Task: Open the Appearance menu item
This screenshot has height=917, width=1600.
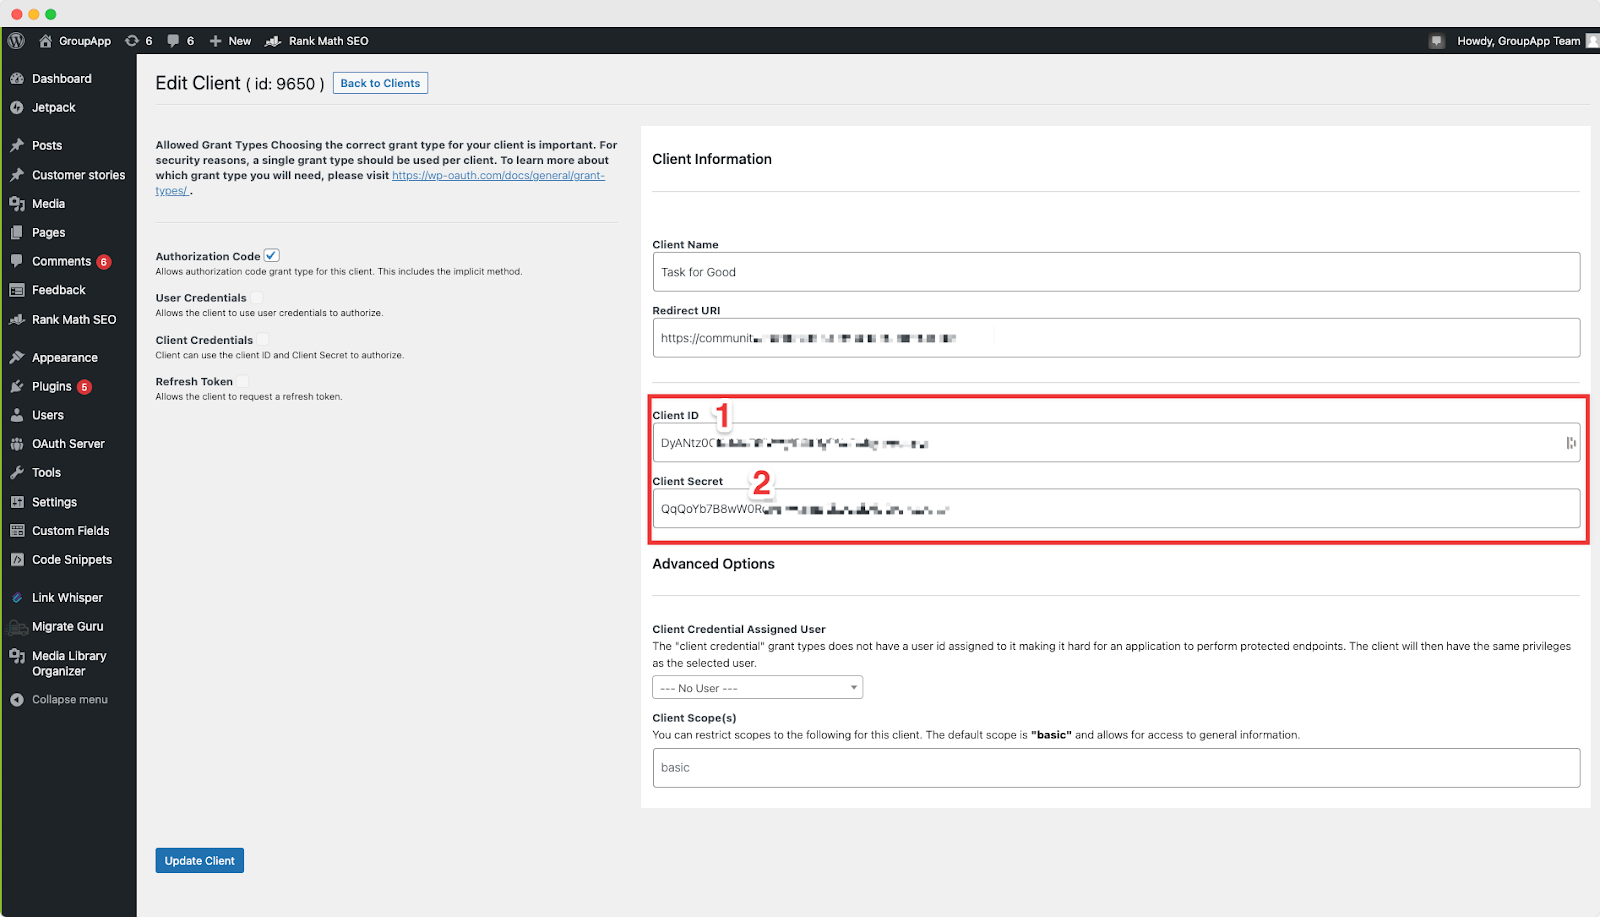Action: (65, 358)
